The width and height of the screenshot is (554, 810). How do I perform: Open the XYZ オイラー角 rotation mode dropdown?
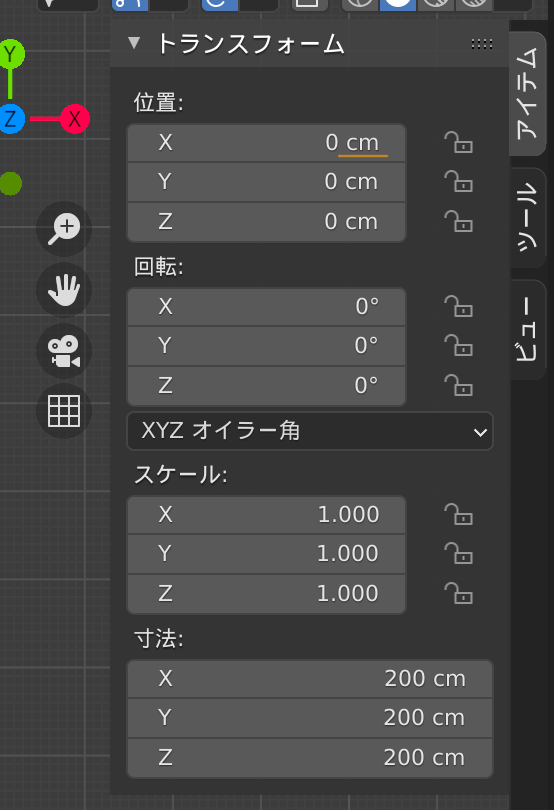pos(310,431)
